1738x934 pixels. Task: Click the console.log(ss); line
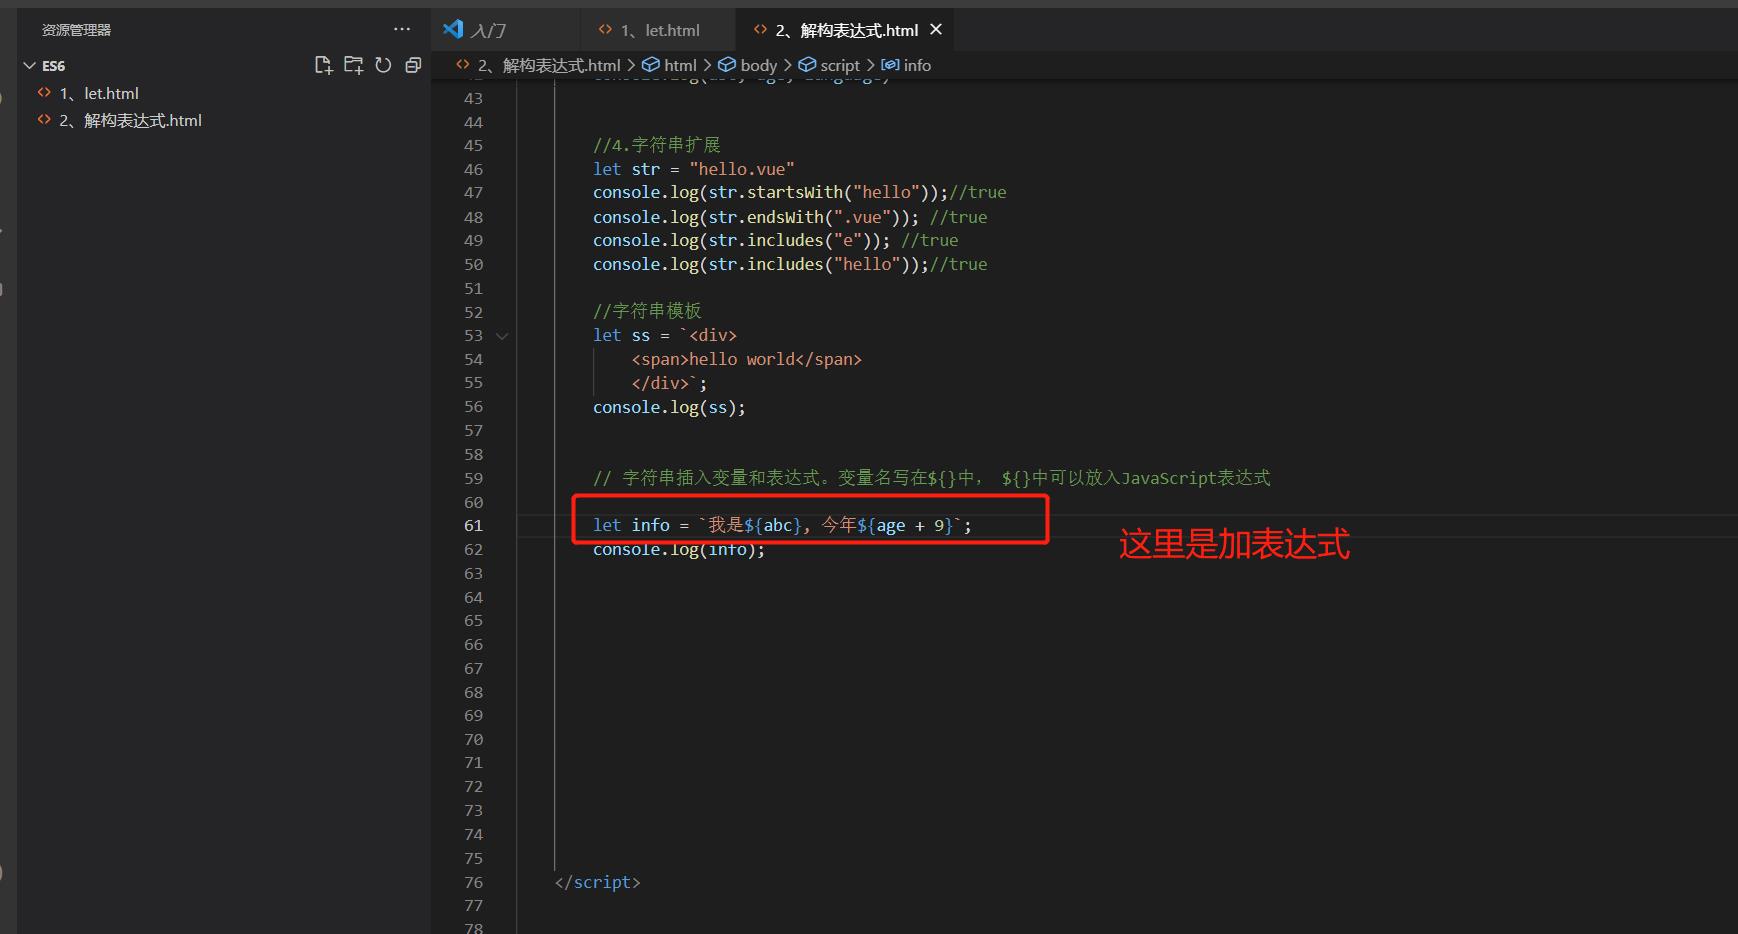669,407
